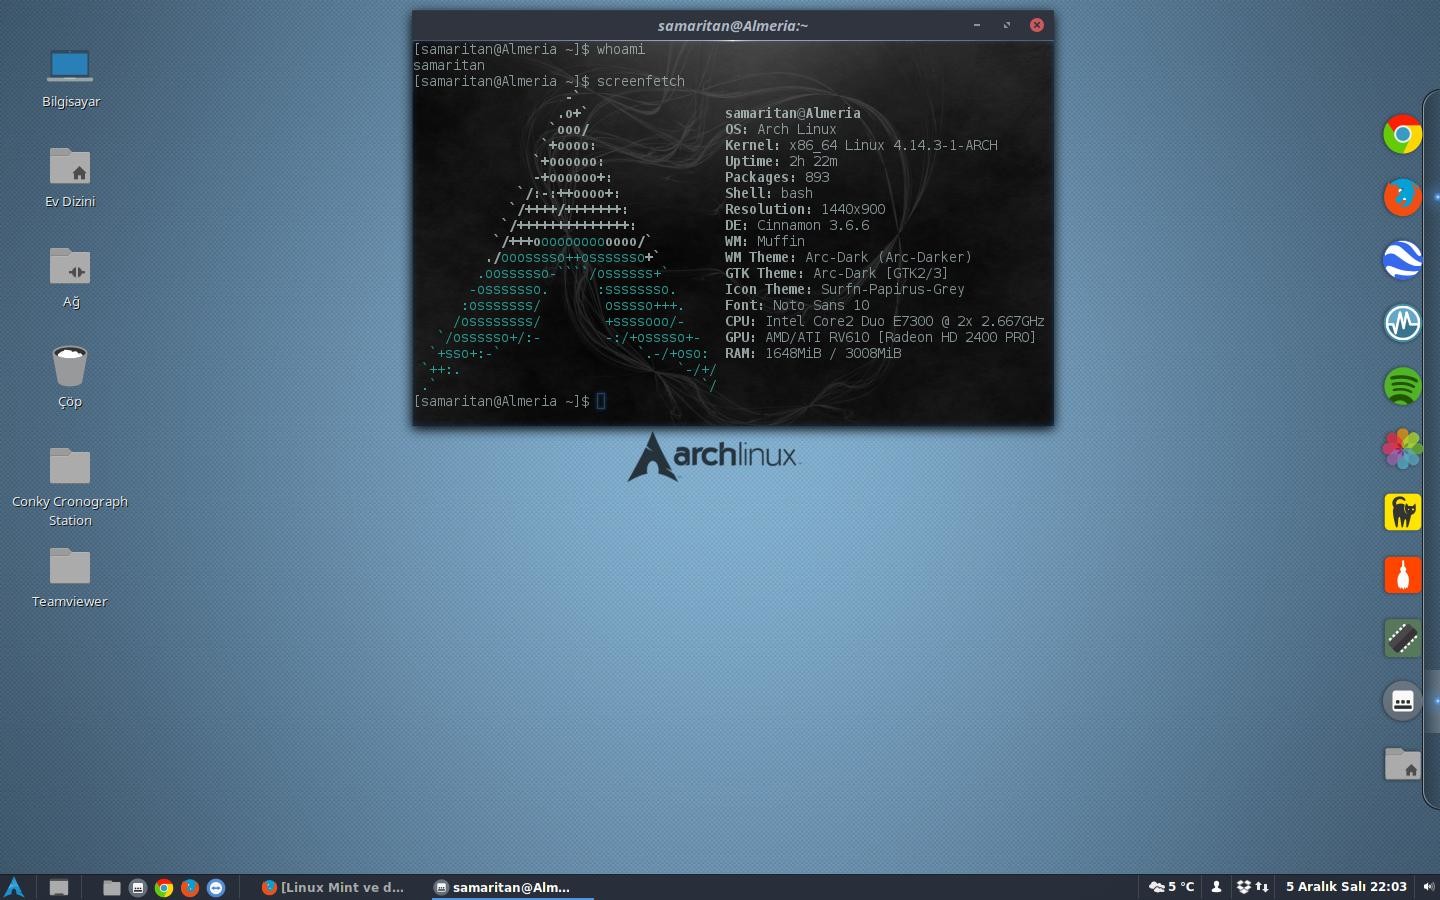Screen dimensions: 1440x900
Task: Open the calendar from the date and time
Action: (1346, 887)
